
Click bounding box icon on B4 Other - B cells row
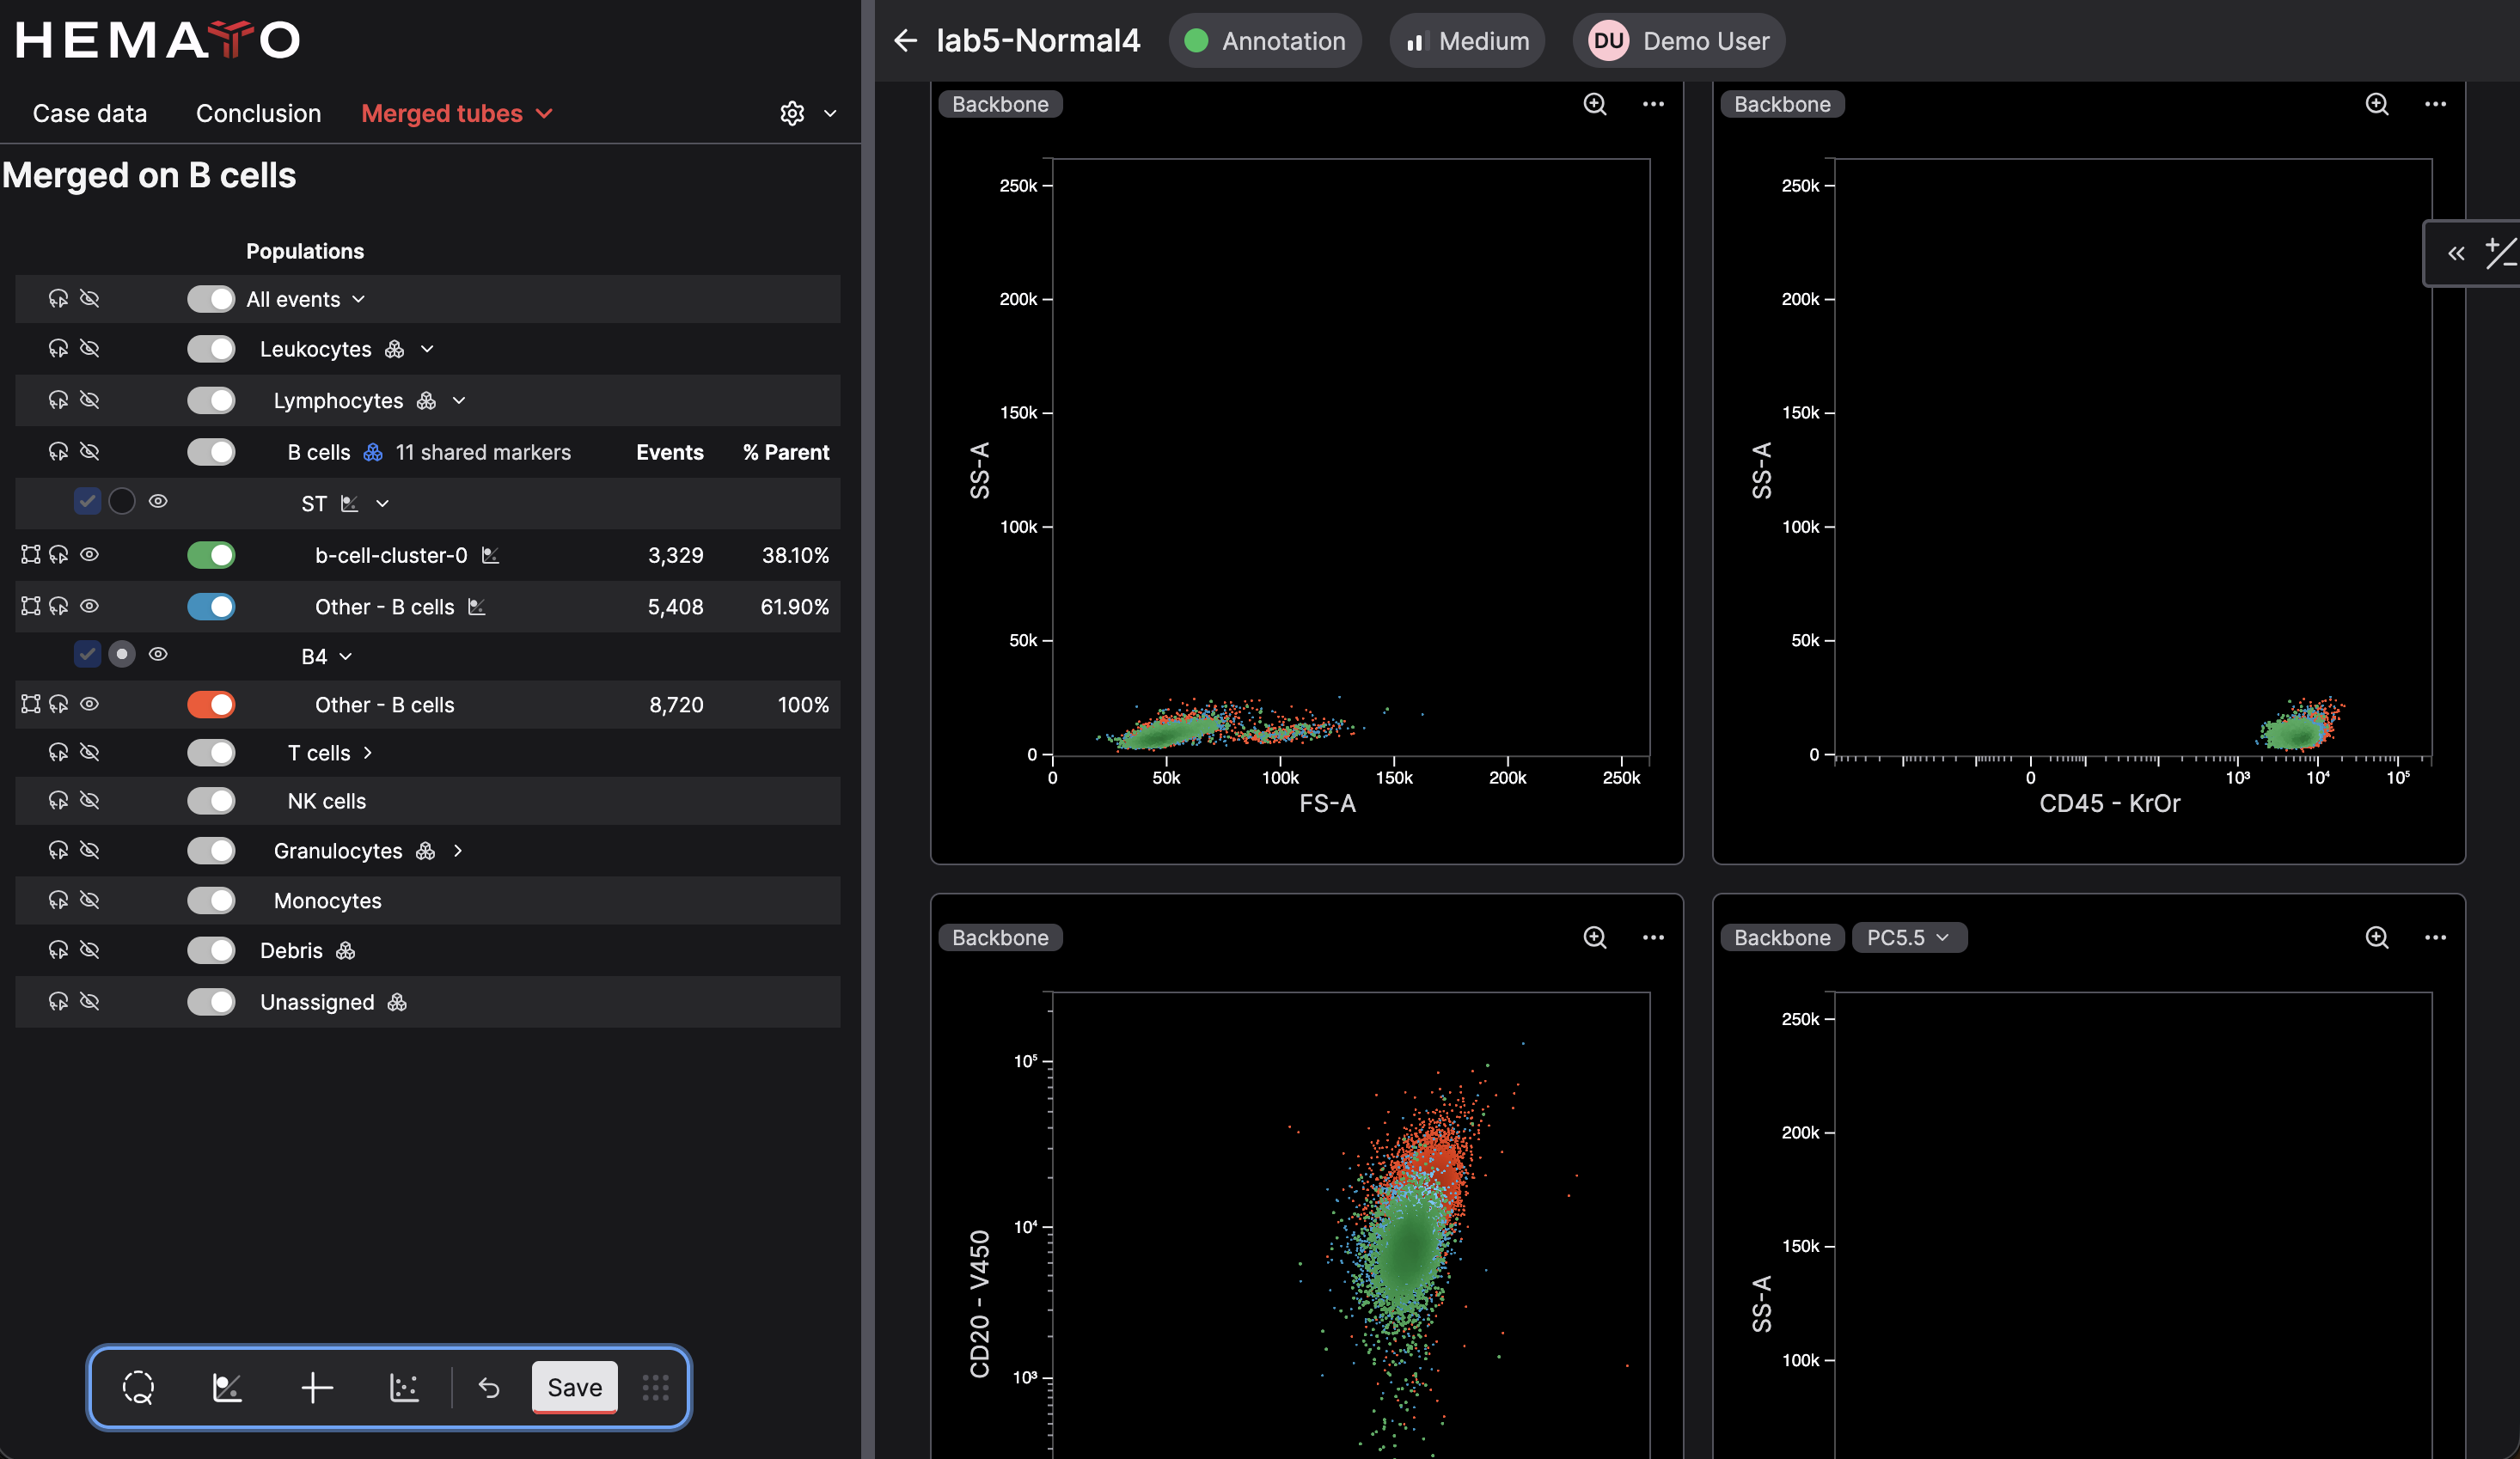click(31, 704)
